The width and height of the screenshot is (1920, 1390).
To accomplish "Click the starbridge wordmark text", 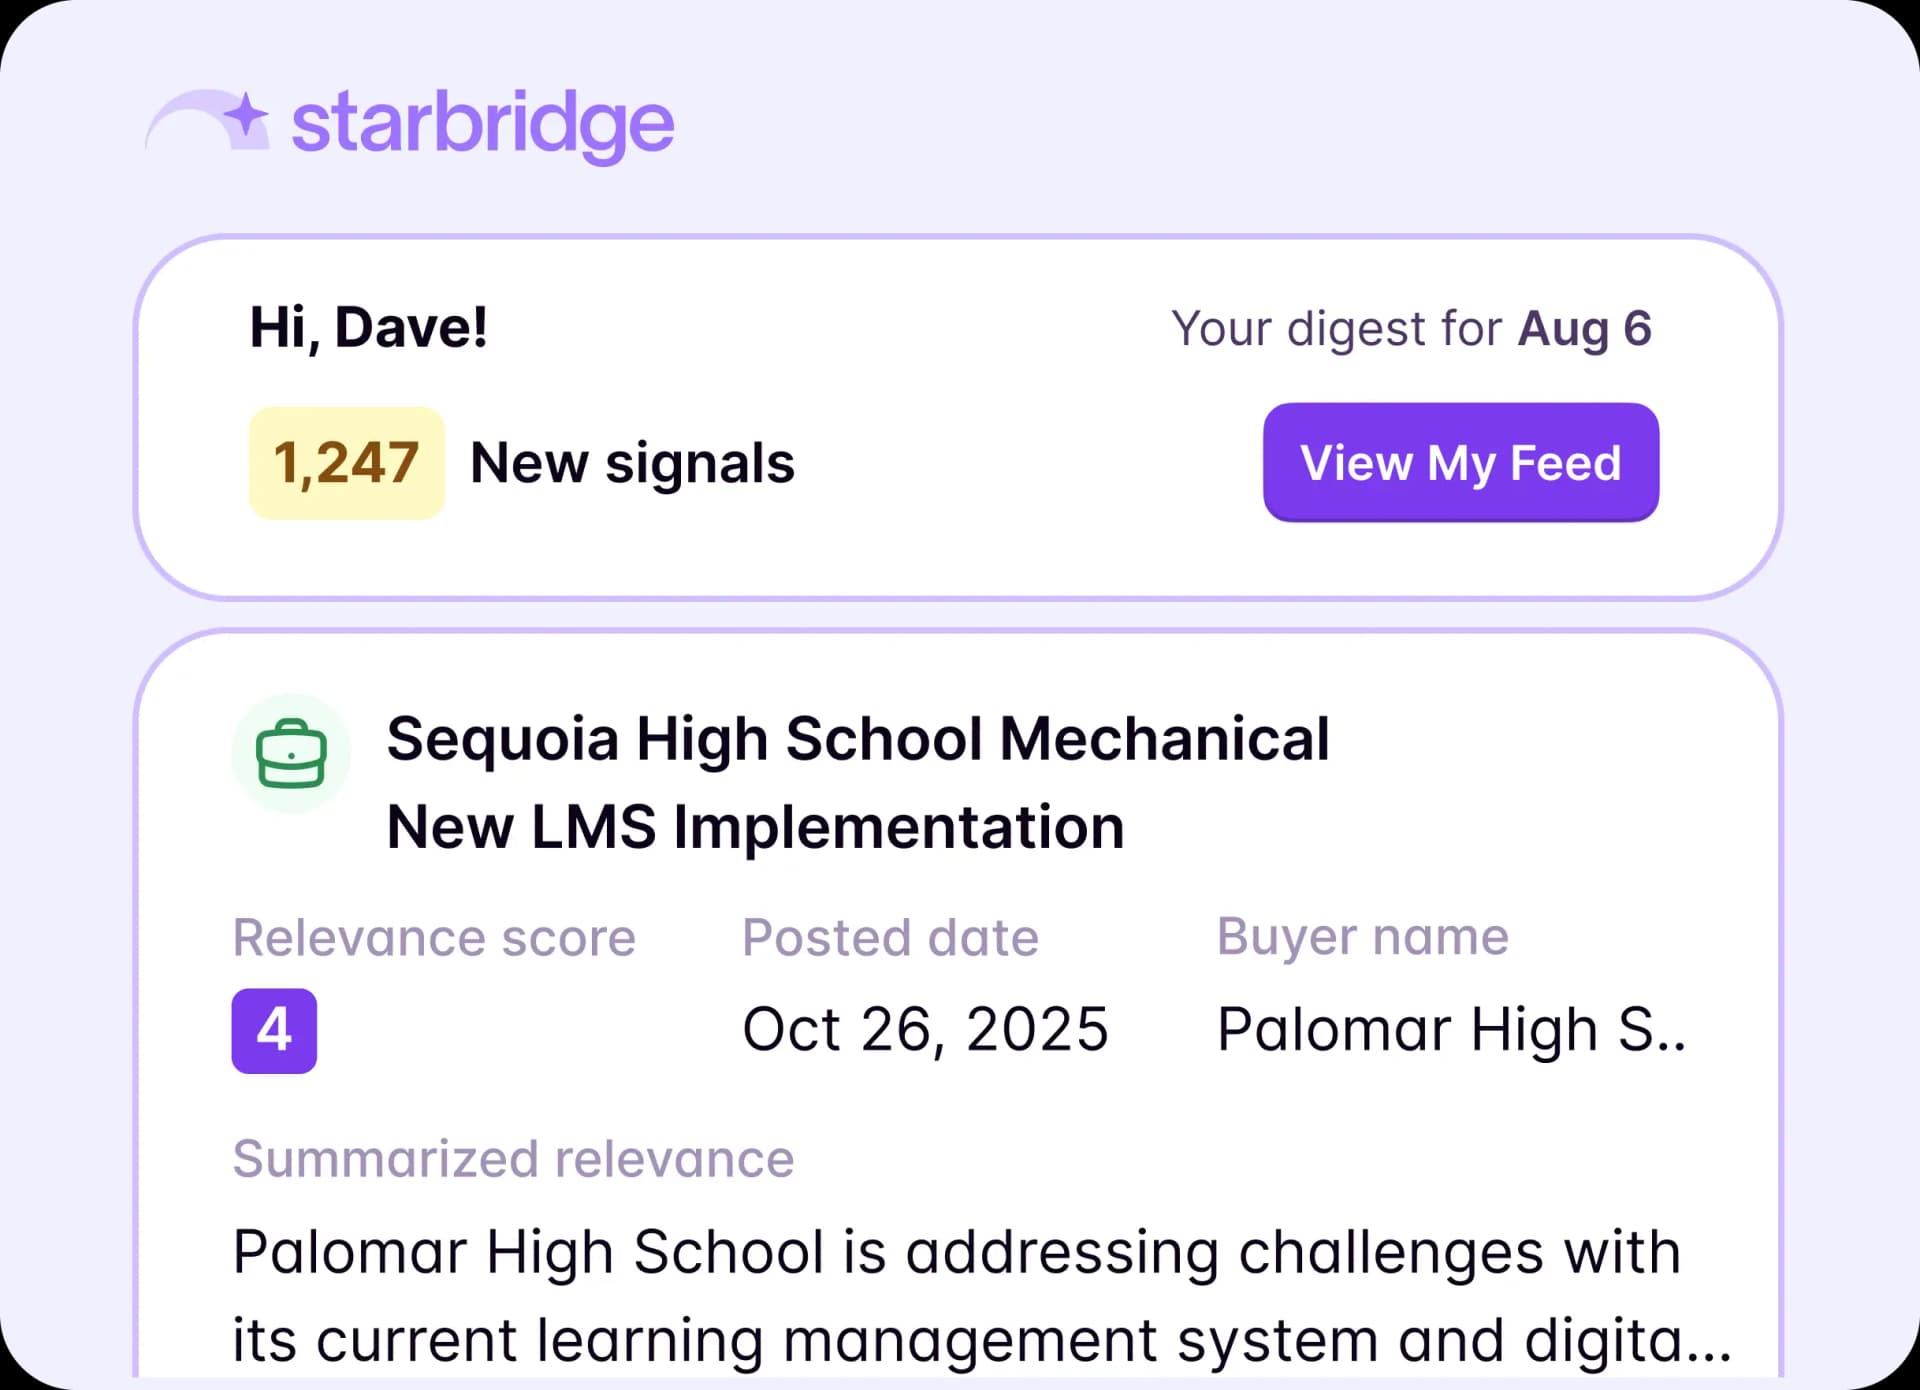I will [x=483, y=124].
